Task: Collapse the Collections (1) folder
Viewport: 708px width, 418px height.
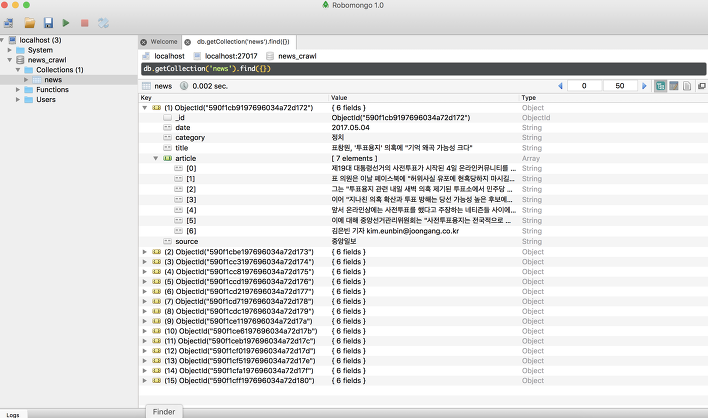Action: pyautogui.click(x=18, y=70)
